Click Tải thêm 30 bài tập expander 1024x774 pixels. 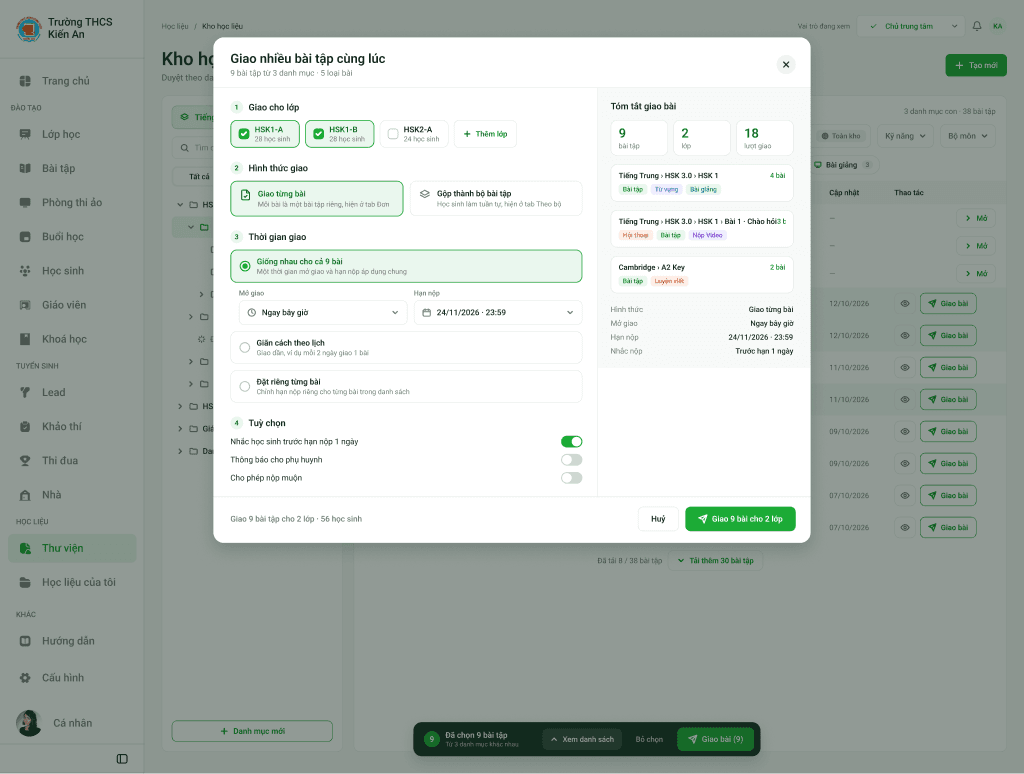pos(715,561)
